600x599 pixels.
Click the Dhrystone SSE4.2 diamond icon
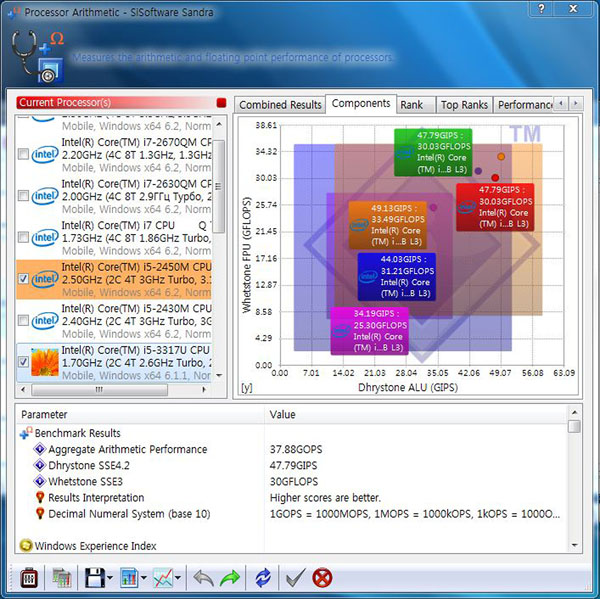pyautogui.click(x=40, y=465)
